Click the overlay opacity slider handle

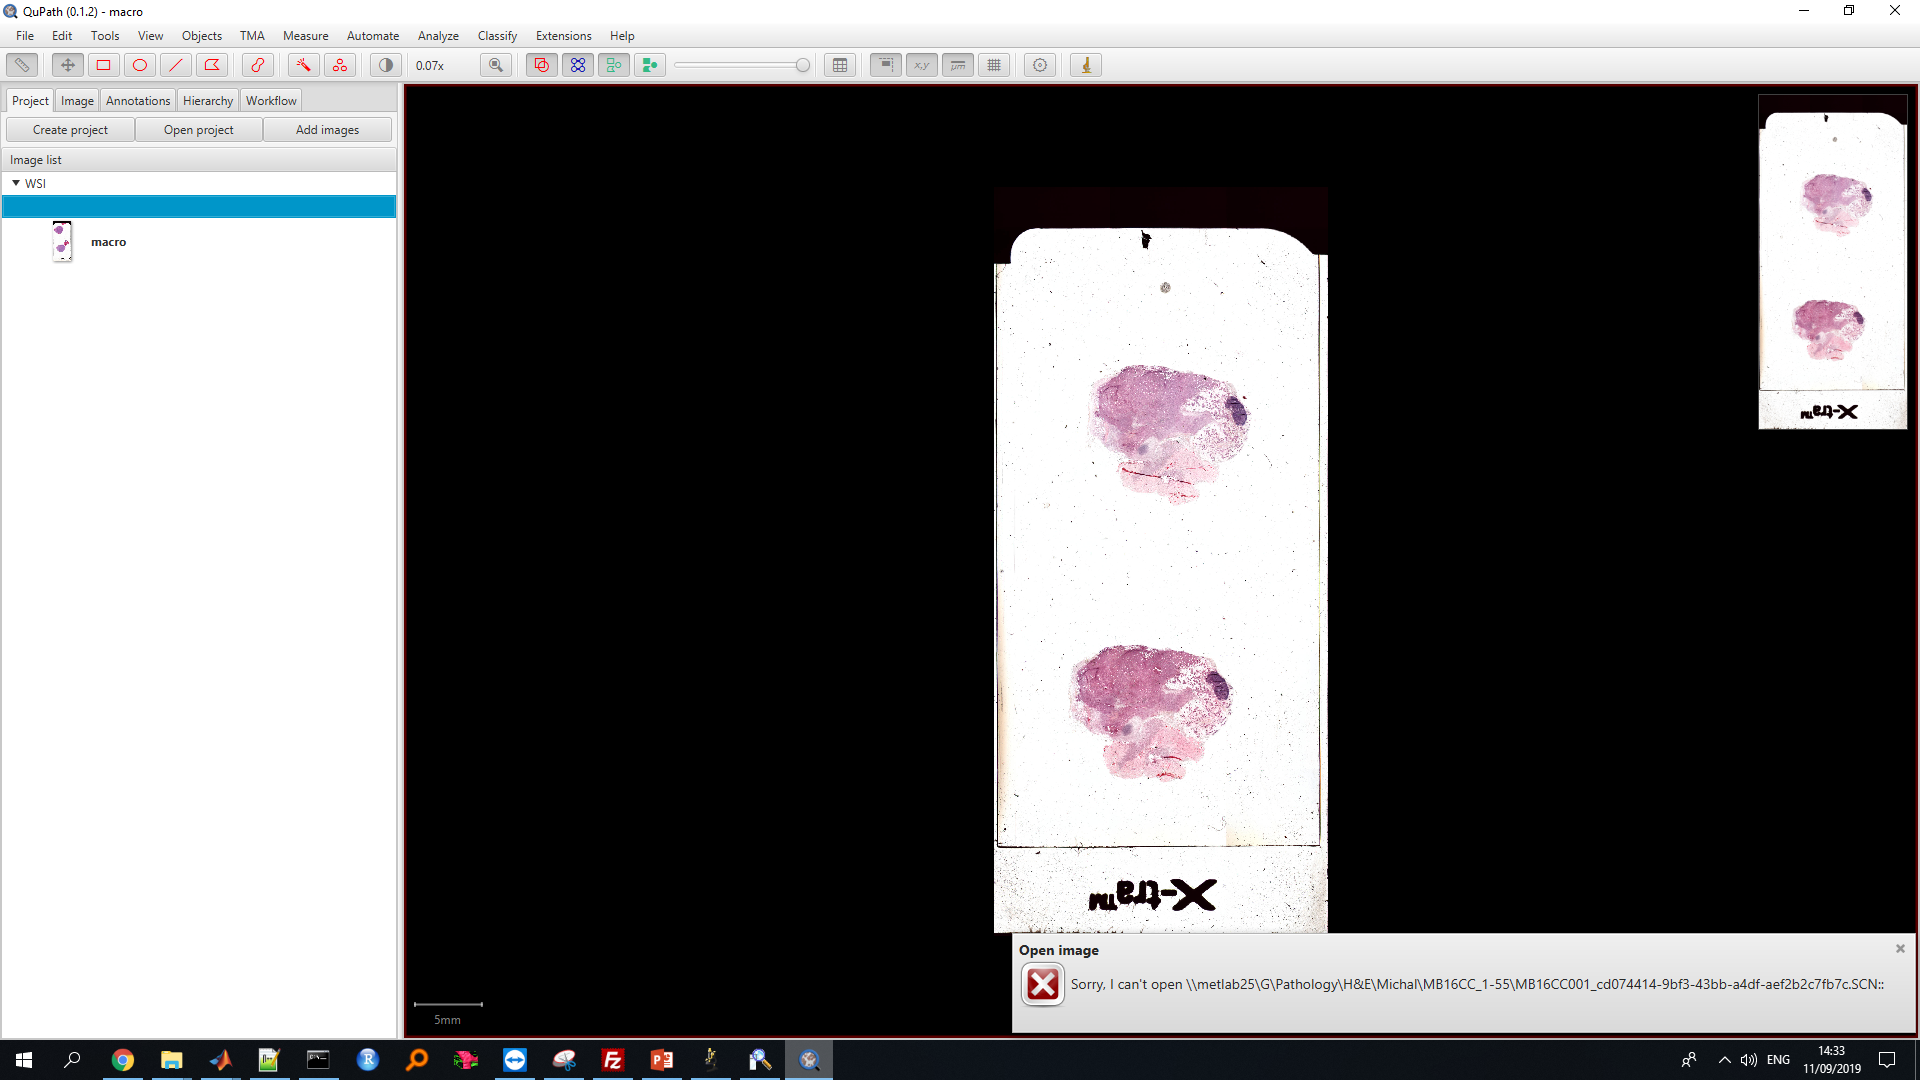coord(802,65)
